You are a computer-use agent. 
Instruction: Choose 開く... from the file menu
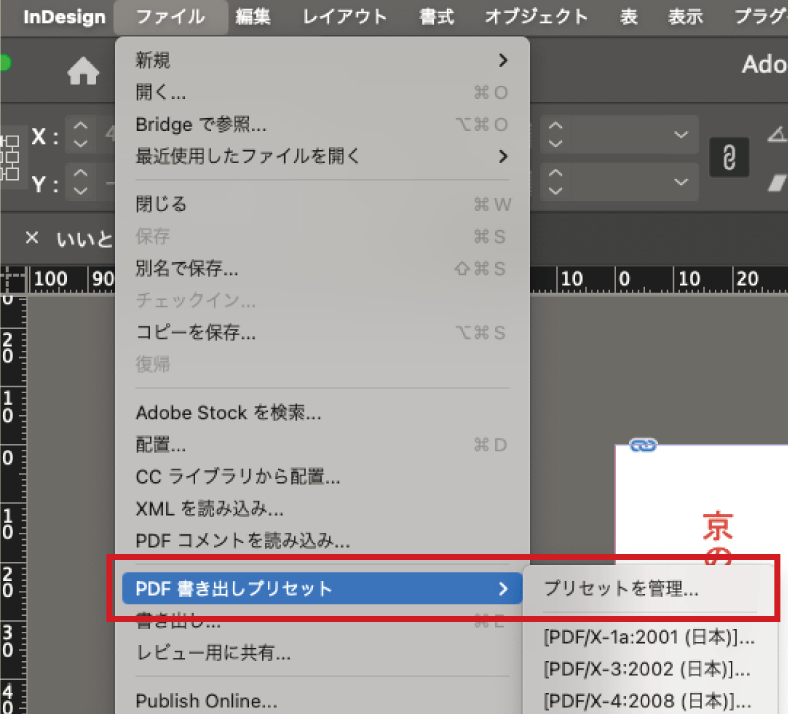(322, 92)
